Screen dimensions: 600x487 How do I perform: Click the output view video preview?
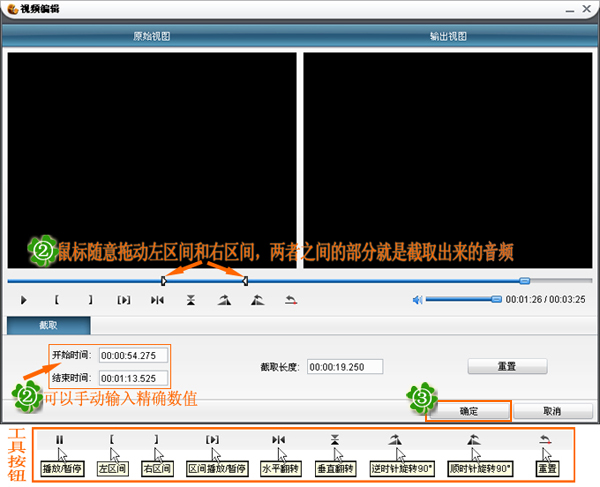[448, 160]
